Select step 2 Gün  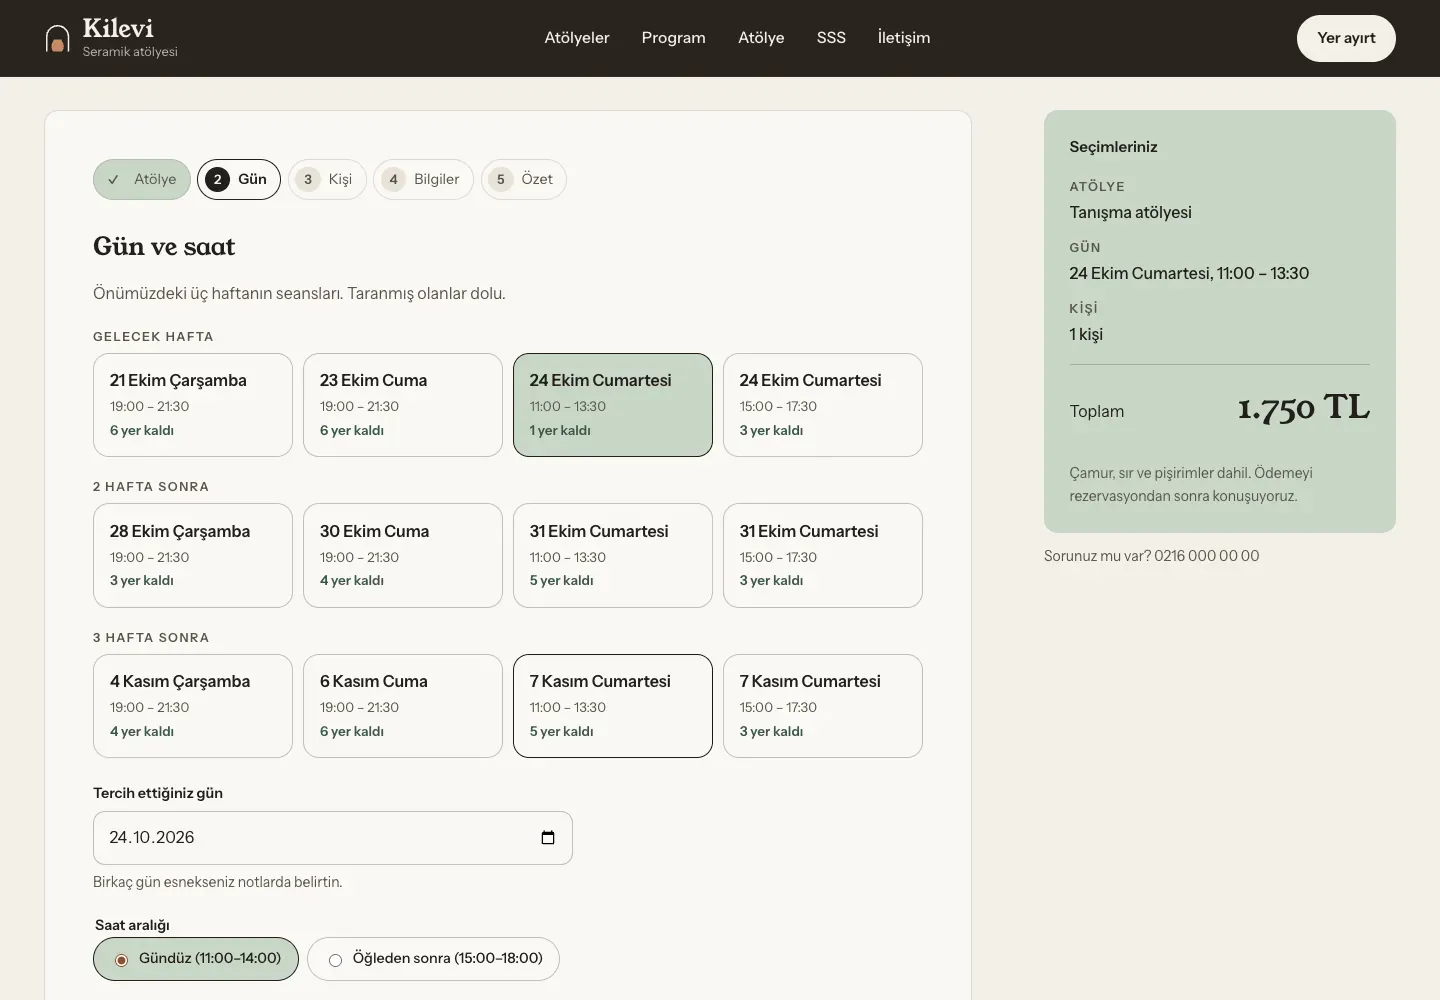[239, 180]
